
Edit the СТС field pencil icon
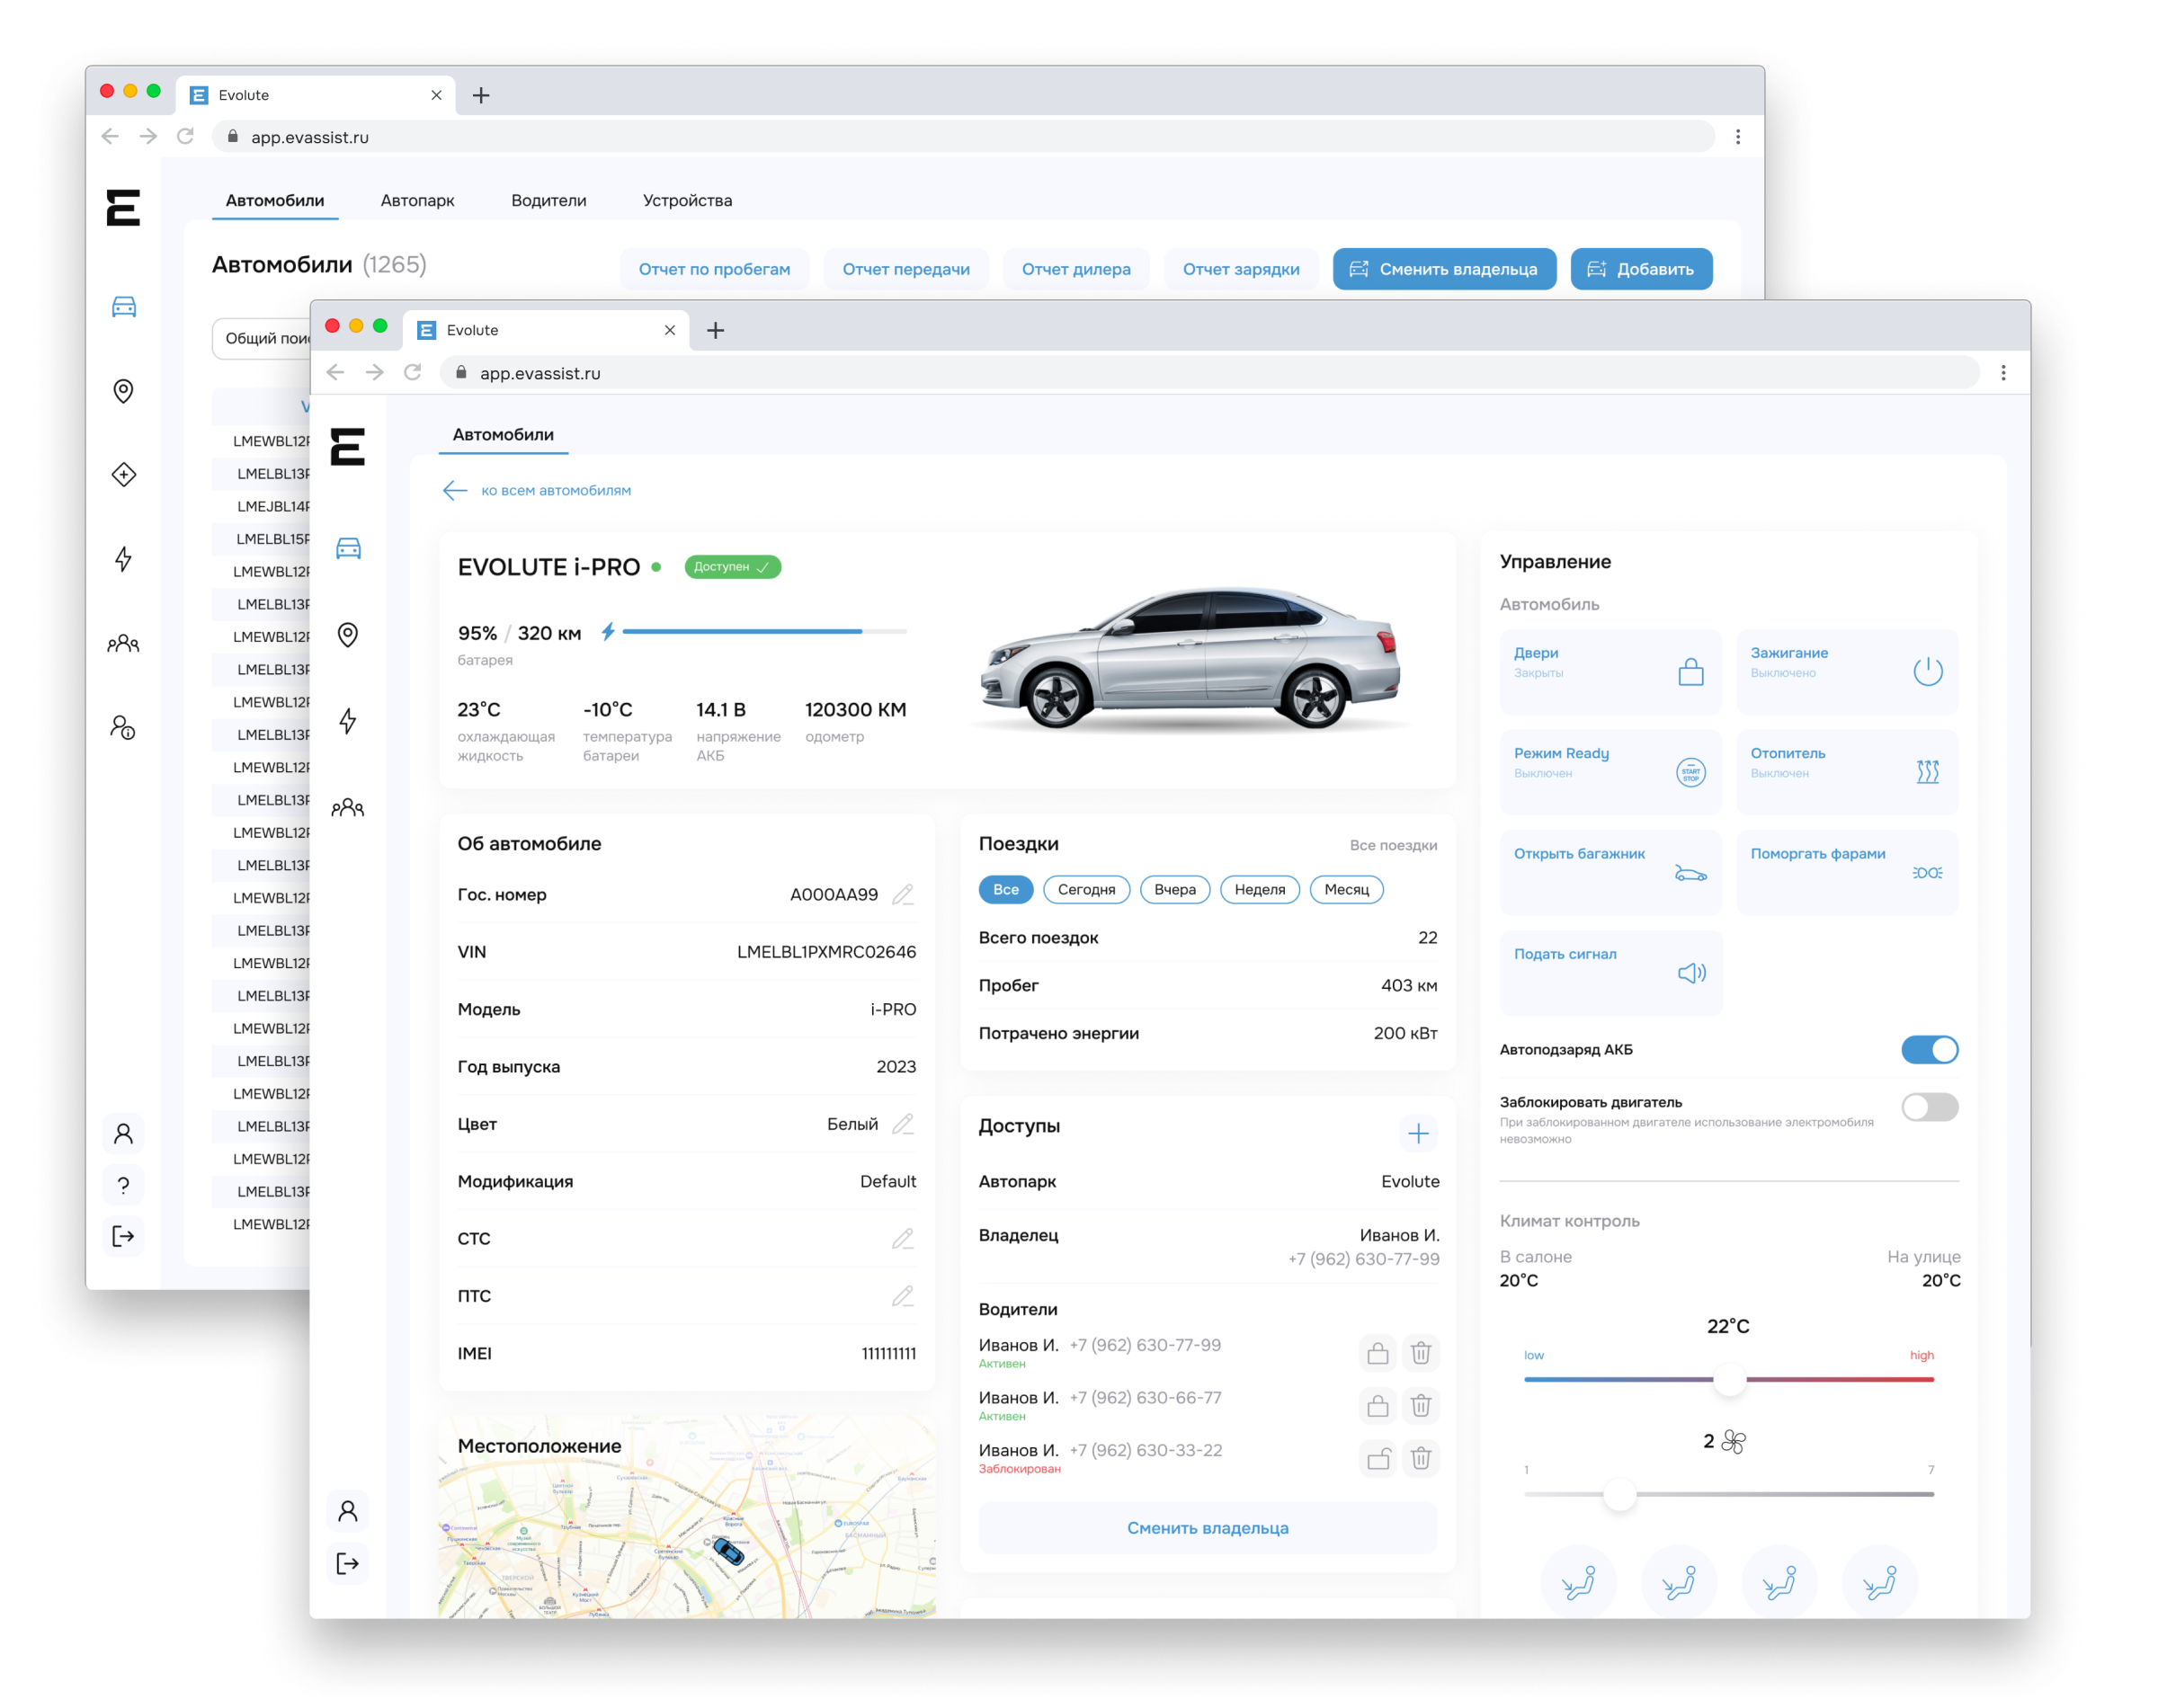904,1240
